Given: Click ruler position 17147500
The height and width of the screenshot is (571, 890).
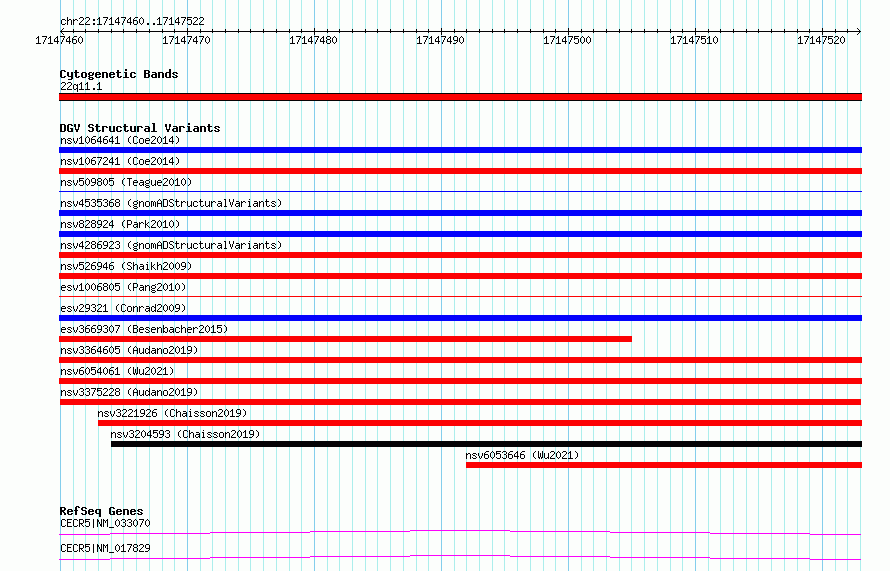Looking at the screenshot, I should pyautogui.click(x=567, y=40).
